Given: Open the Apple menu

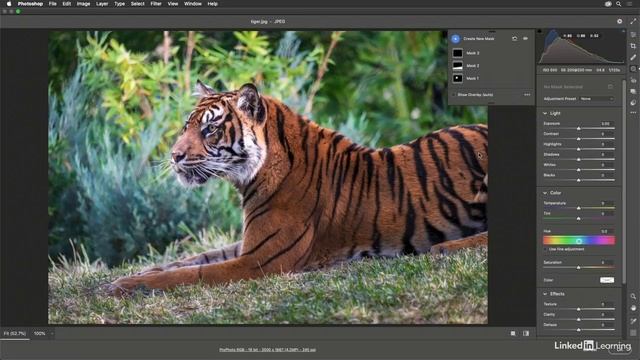Looking at the screenshot, I should (9, 4).
